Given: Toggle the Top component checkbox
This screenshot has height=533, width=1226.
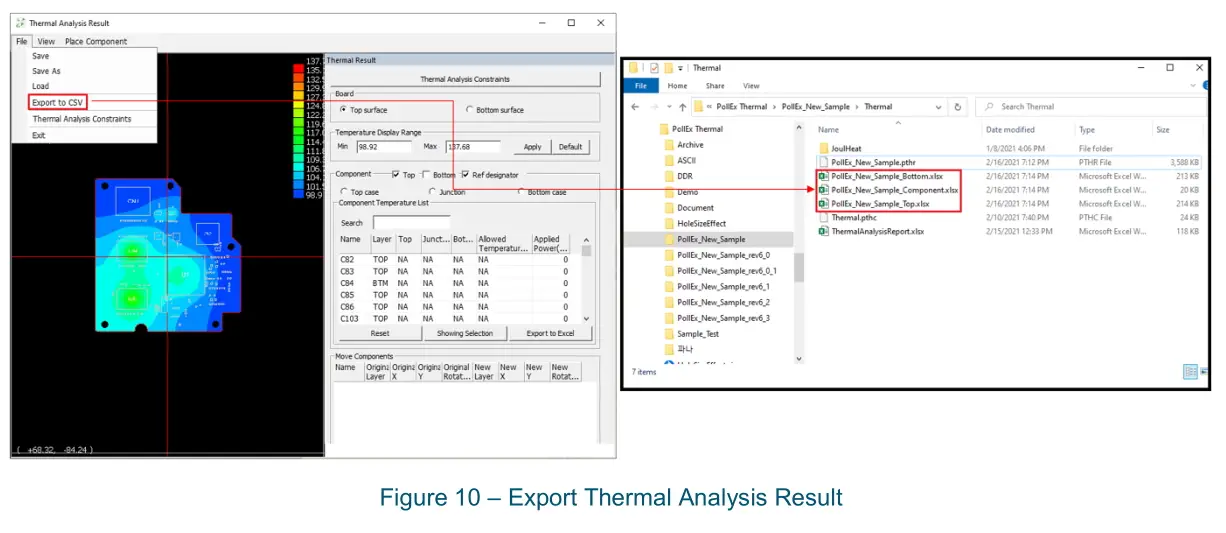Looking at the screenshot, I should 396,175.
